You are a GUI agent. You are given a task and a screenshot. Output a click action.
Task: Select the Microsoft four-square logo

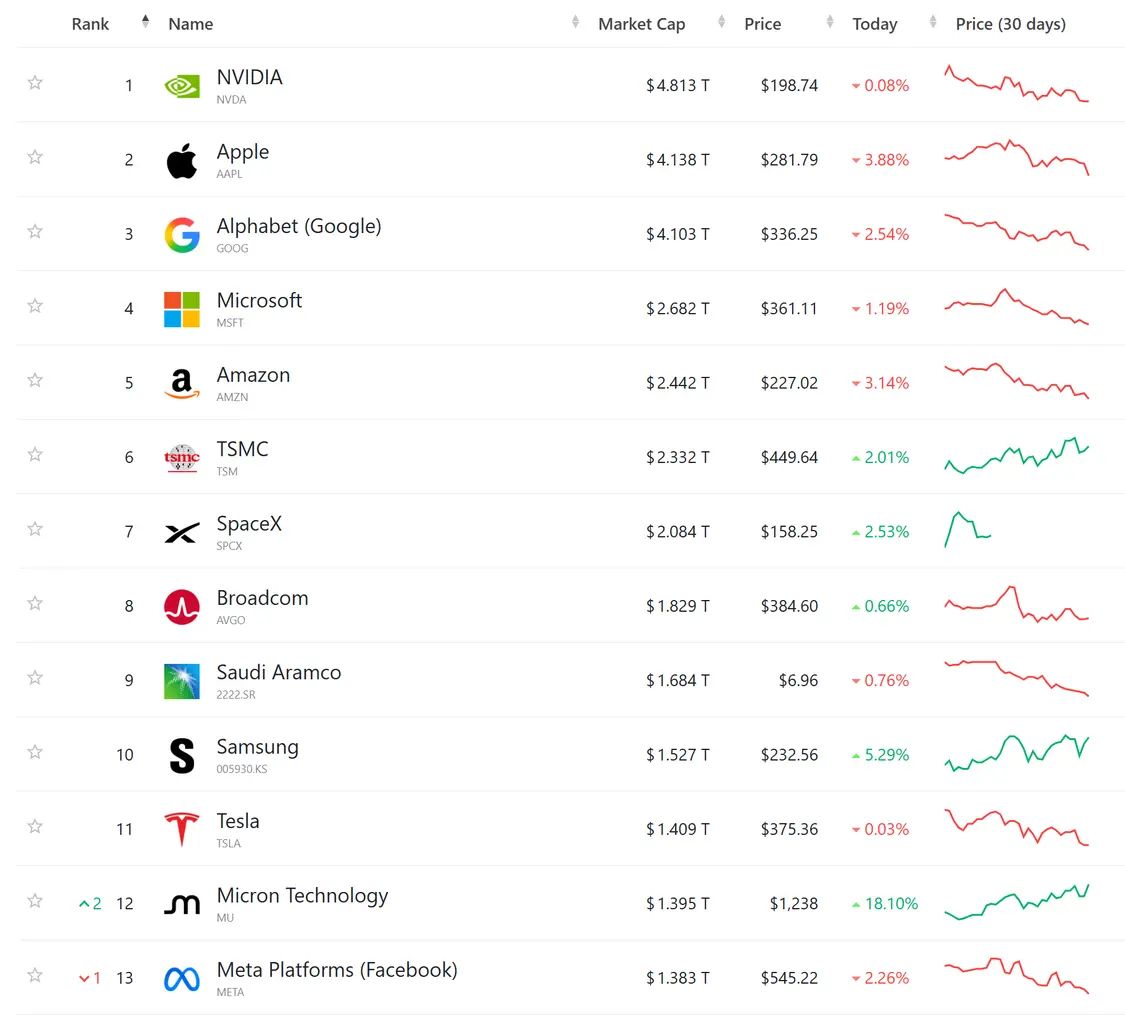click(x=182, y=309)
